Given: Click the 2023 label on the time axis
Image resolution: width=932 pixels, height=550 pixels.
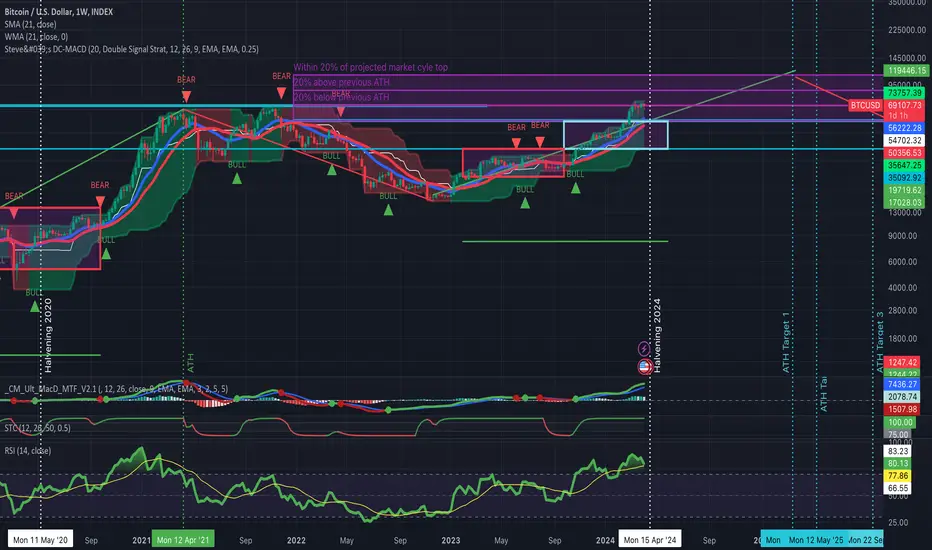Looking at the screenshot, I should (x=451, y=540).
